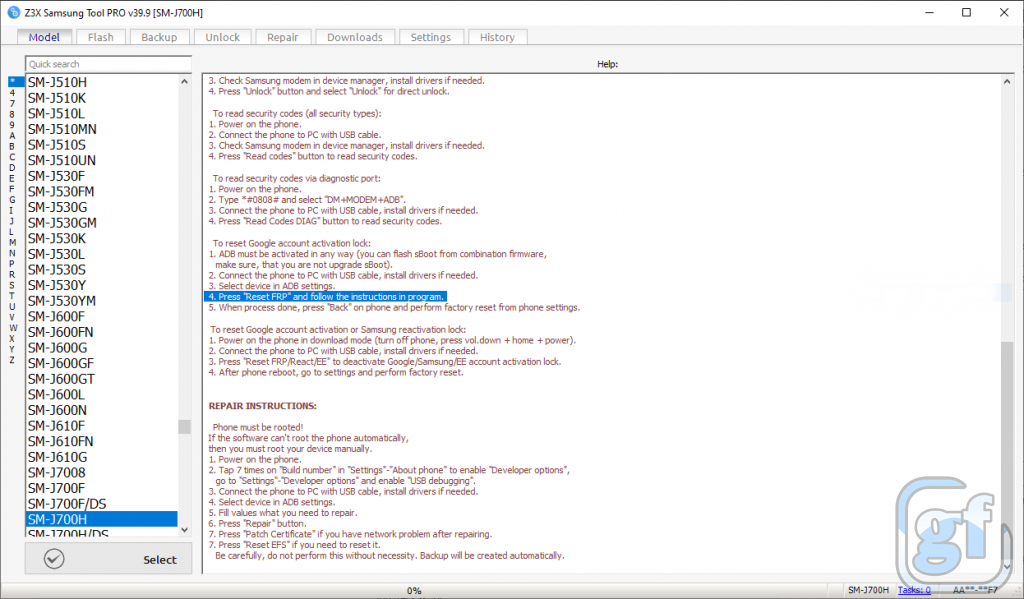Open the Tasks: 0 link
Image resolution: width=1024 pixels, height=599 pixels.
[x=914, y=590]
